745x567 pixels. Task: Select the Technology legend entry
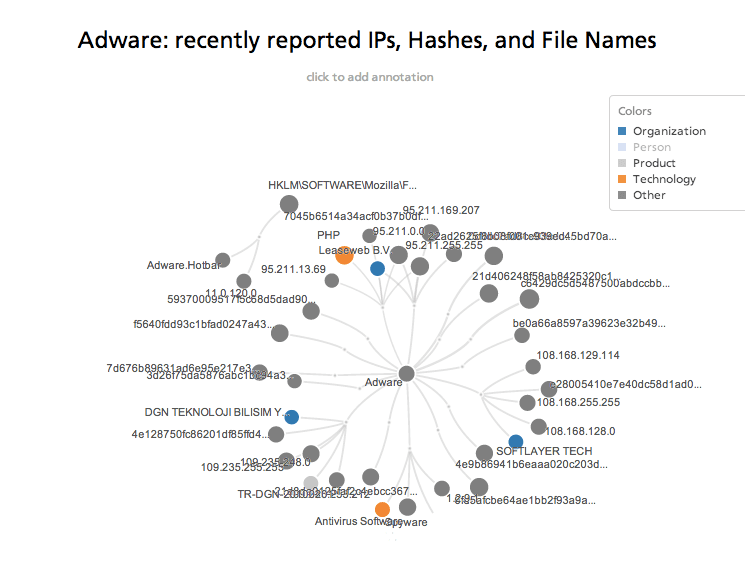click(664, 179)
